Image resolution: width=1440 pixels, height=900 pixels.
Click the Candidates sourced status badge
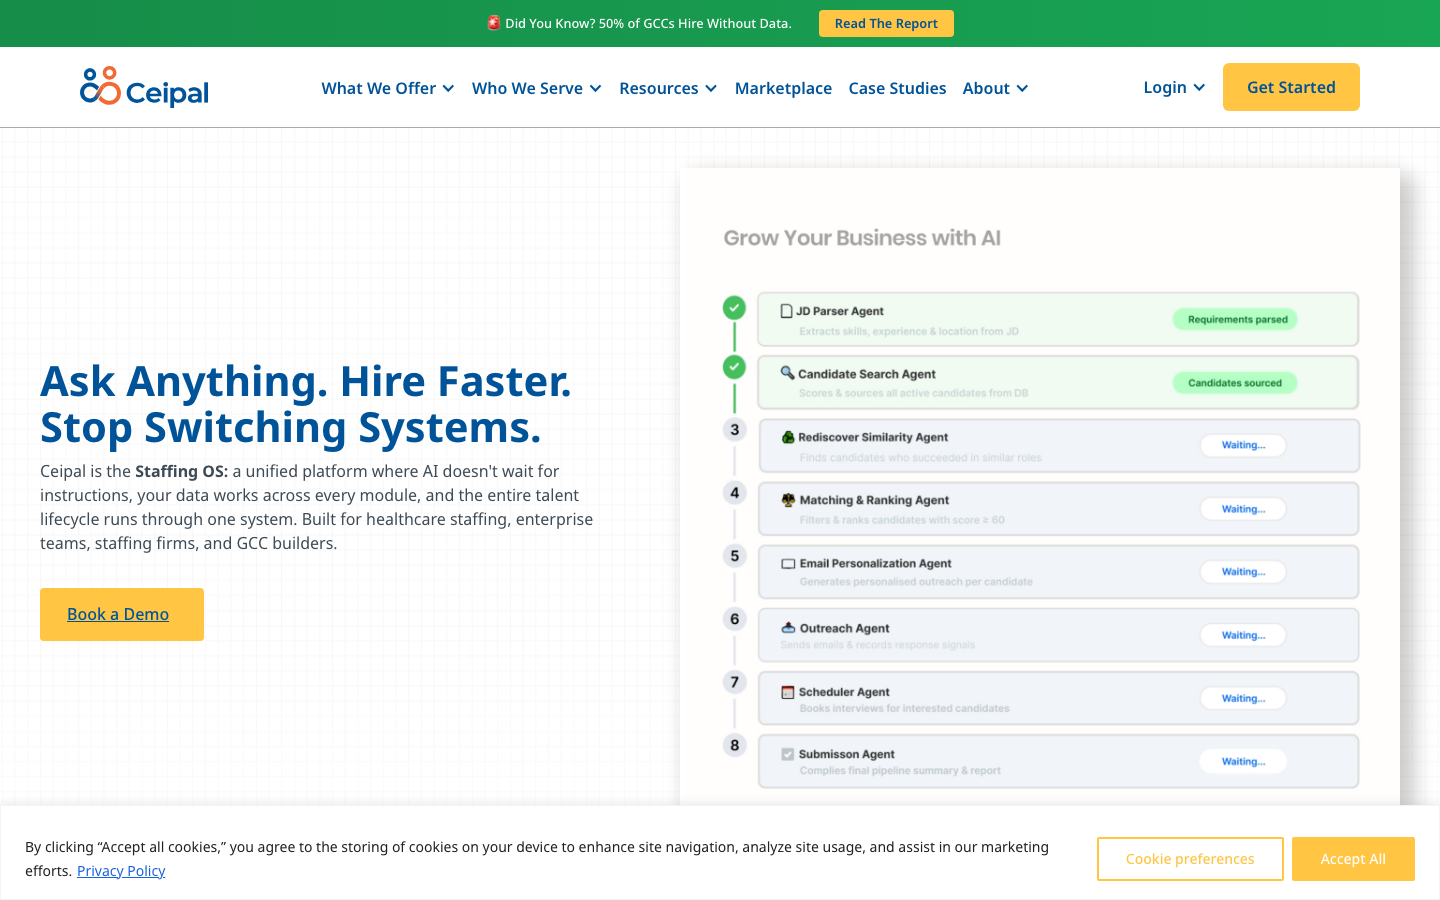tap(1235, 383)
